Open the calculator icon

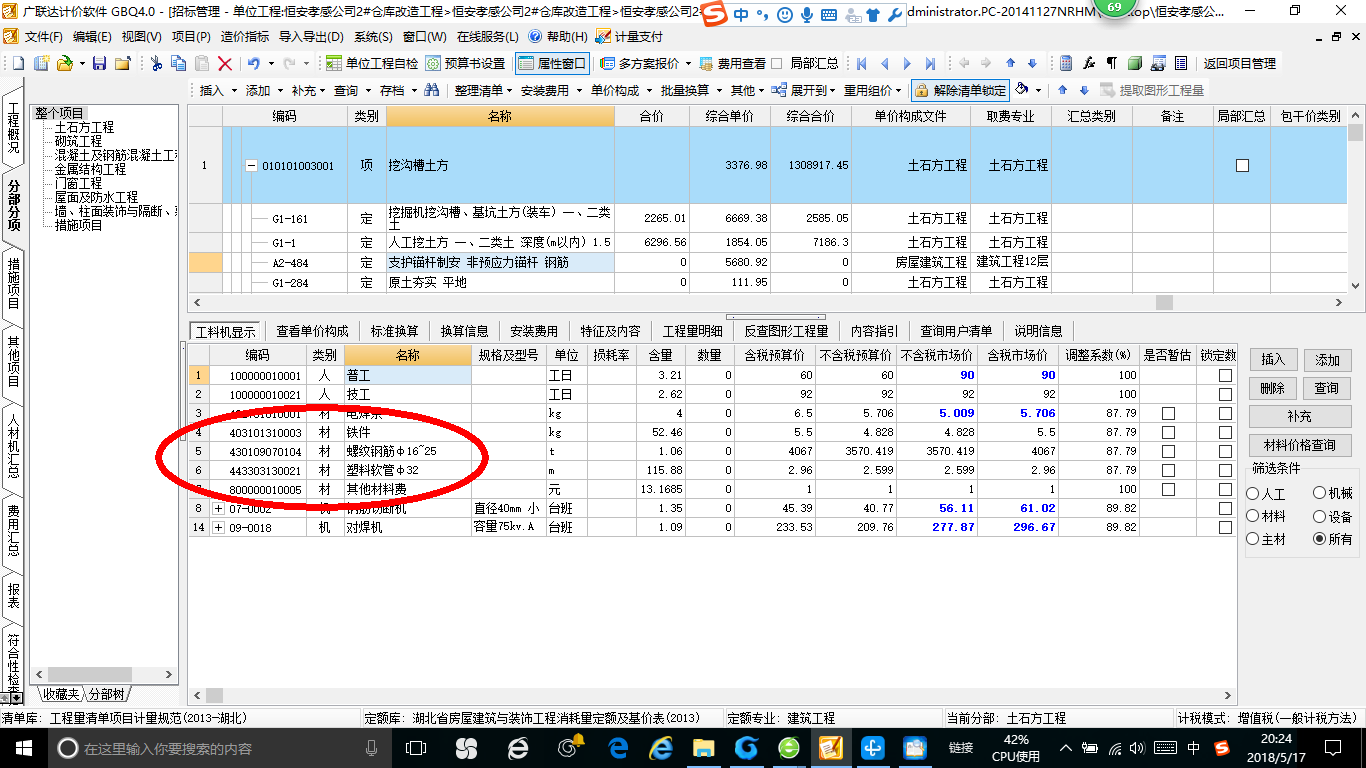[x=1067, y=63]
